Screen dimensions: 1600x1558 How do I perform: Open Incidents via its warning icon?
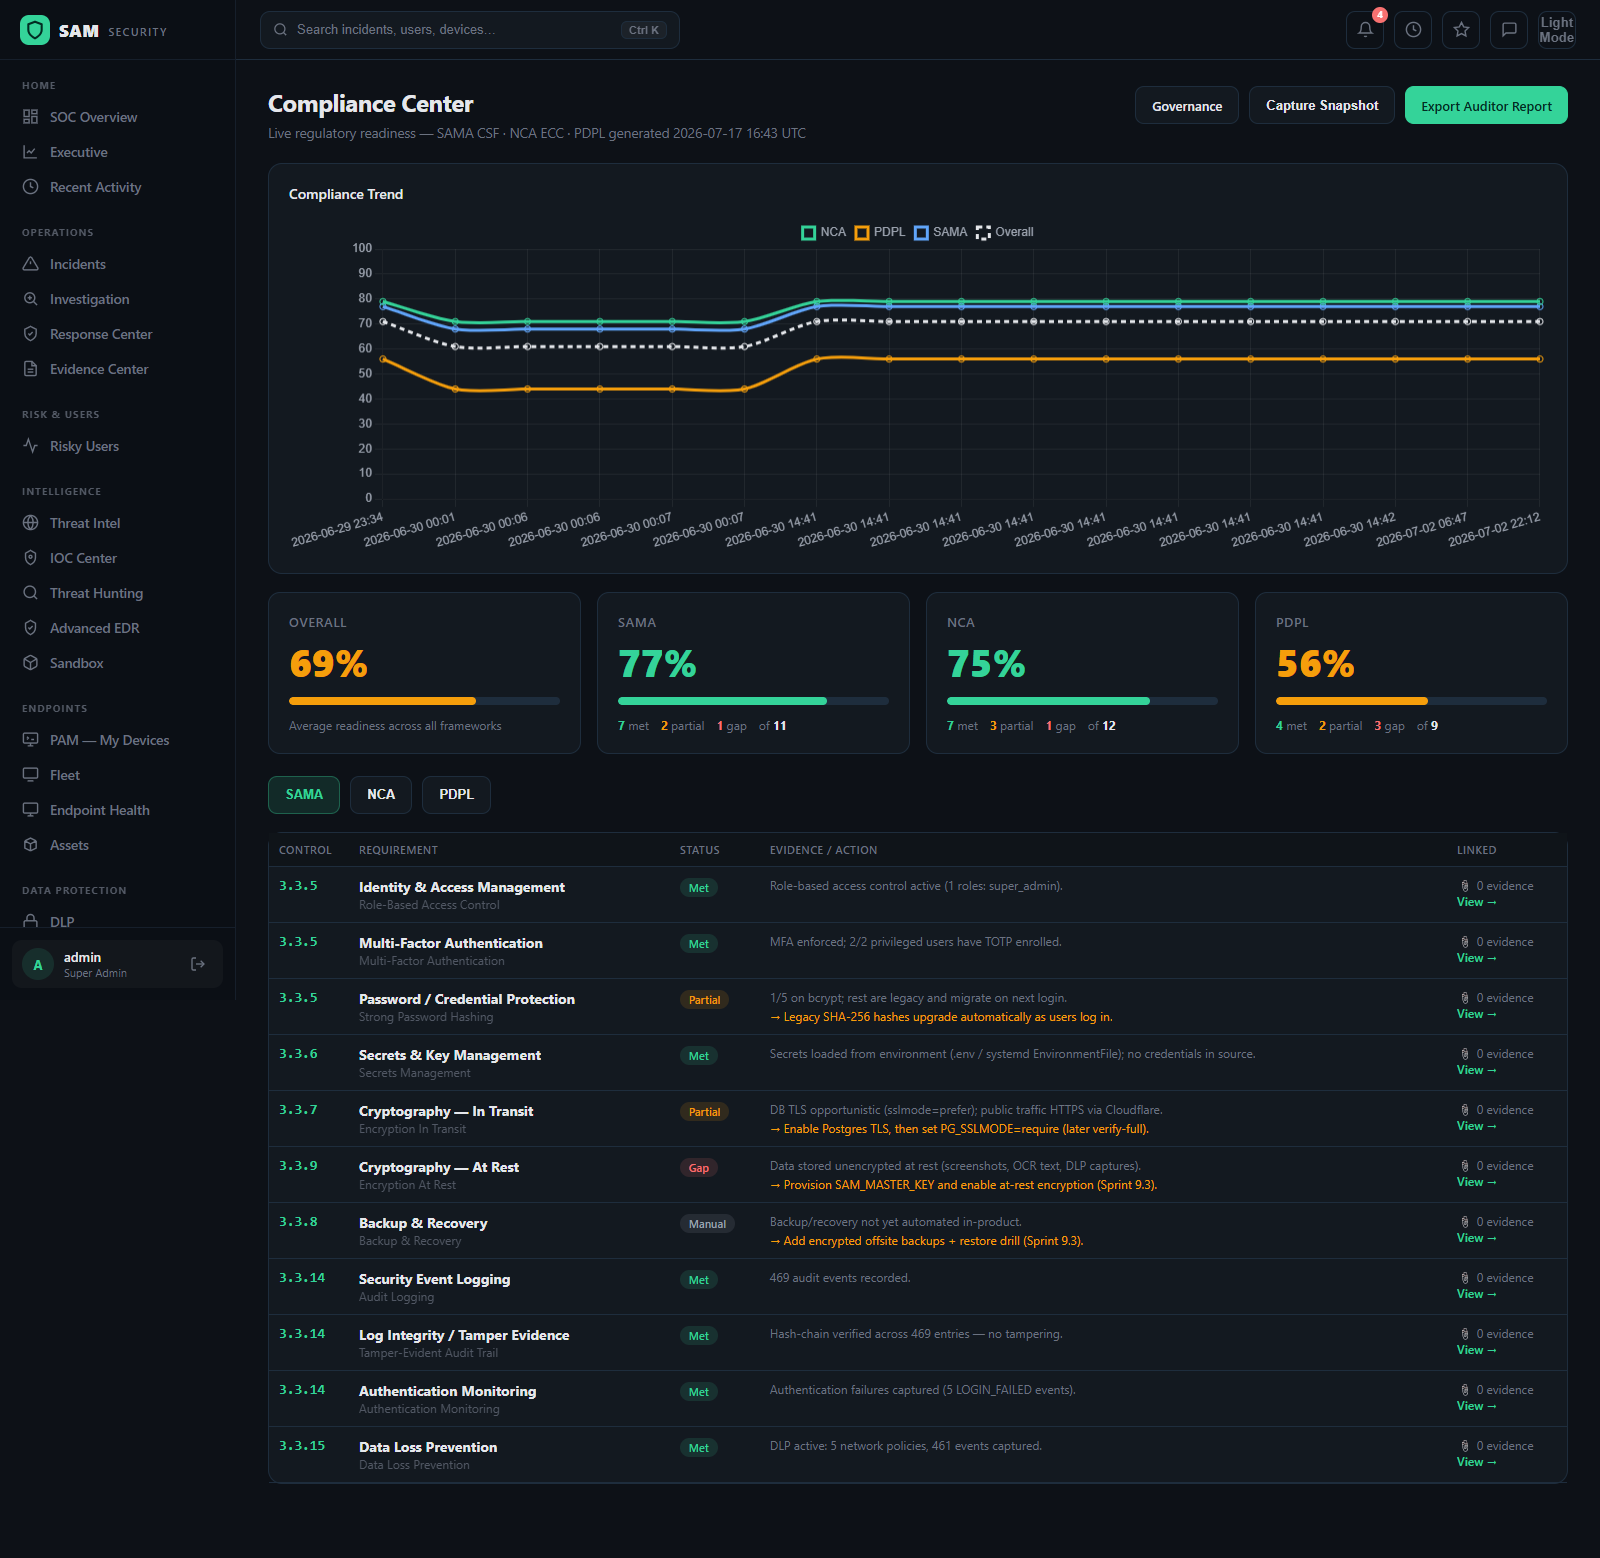coord(31,264)
